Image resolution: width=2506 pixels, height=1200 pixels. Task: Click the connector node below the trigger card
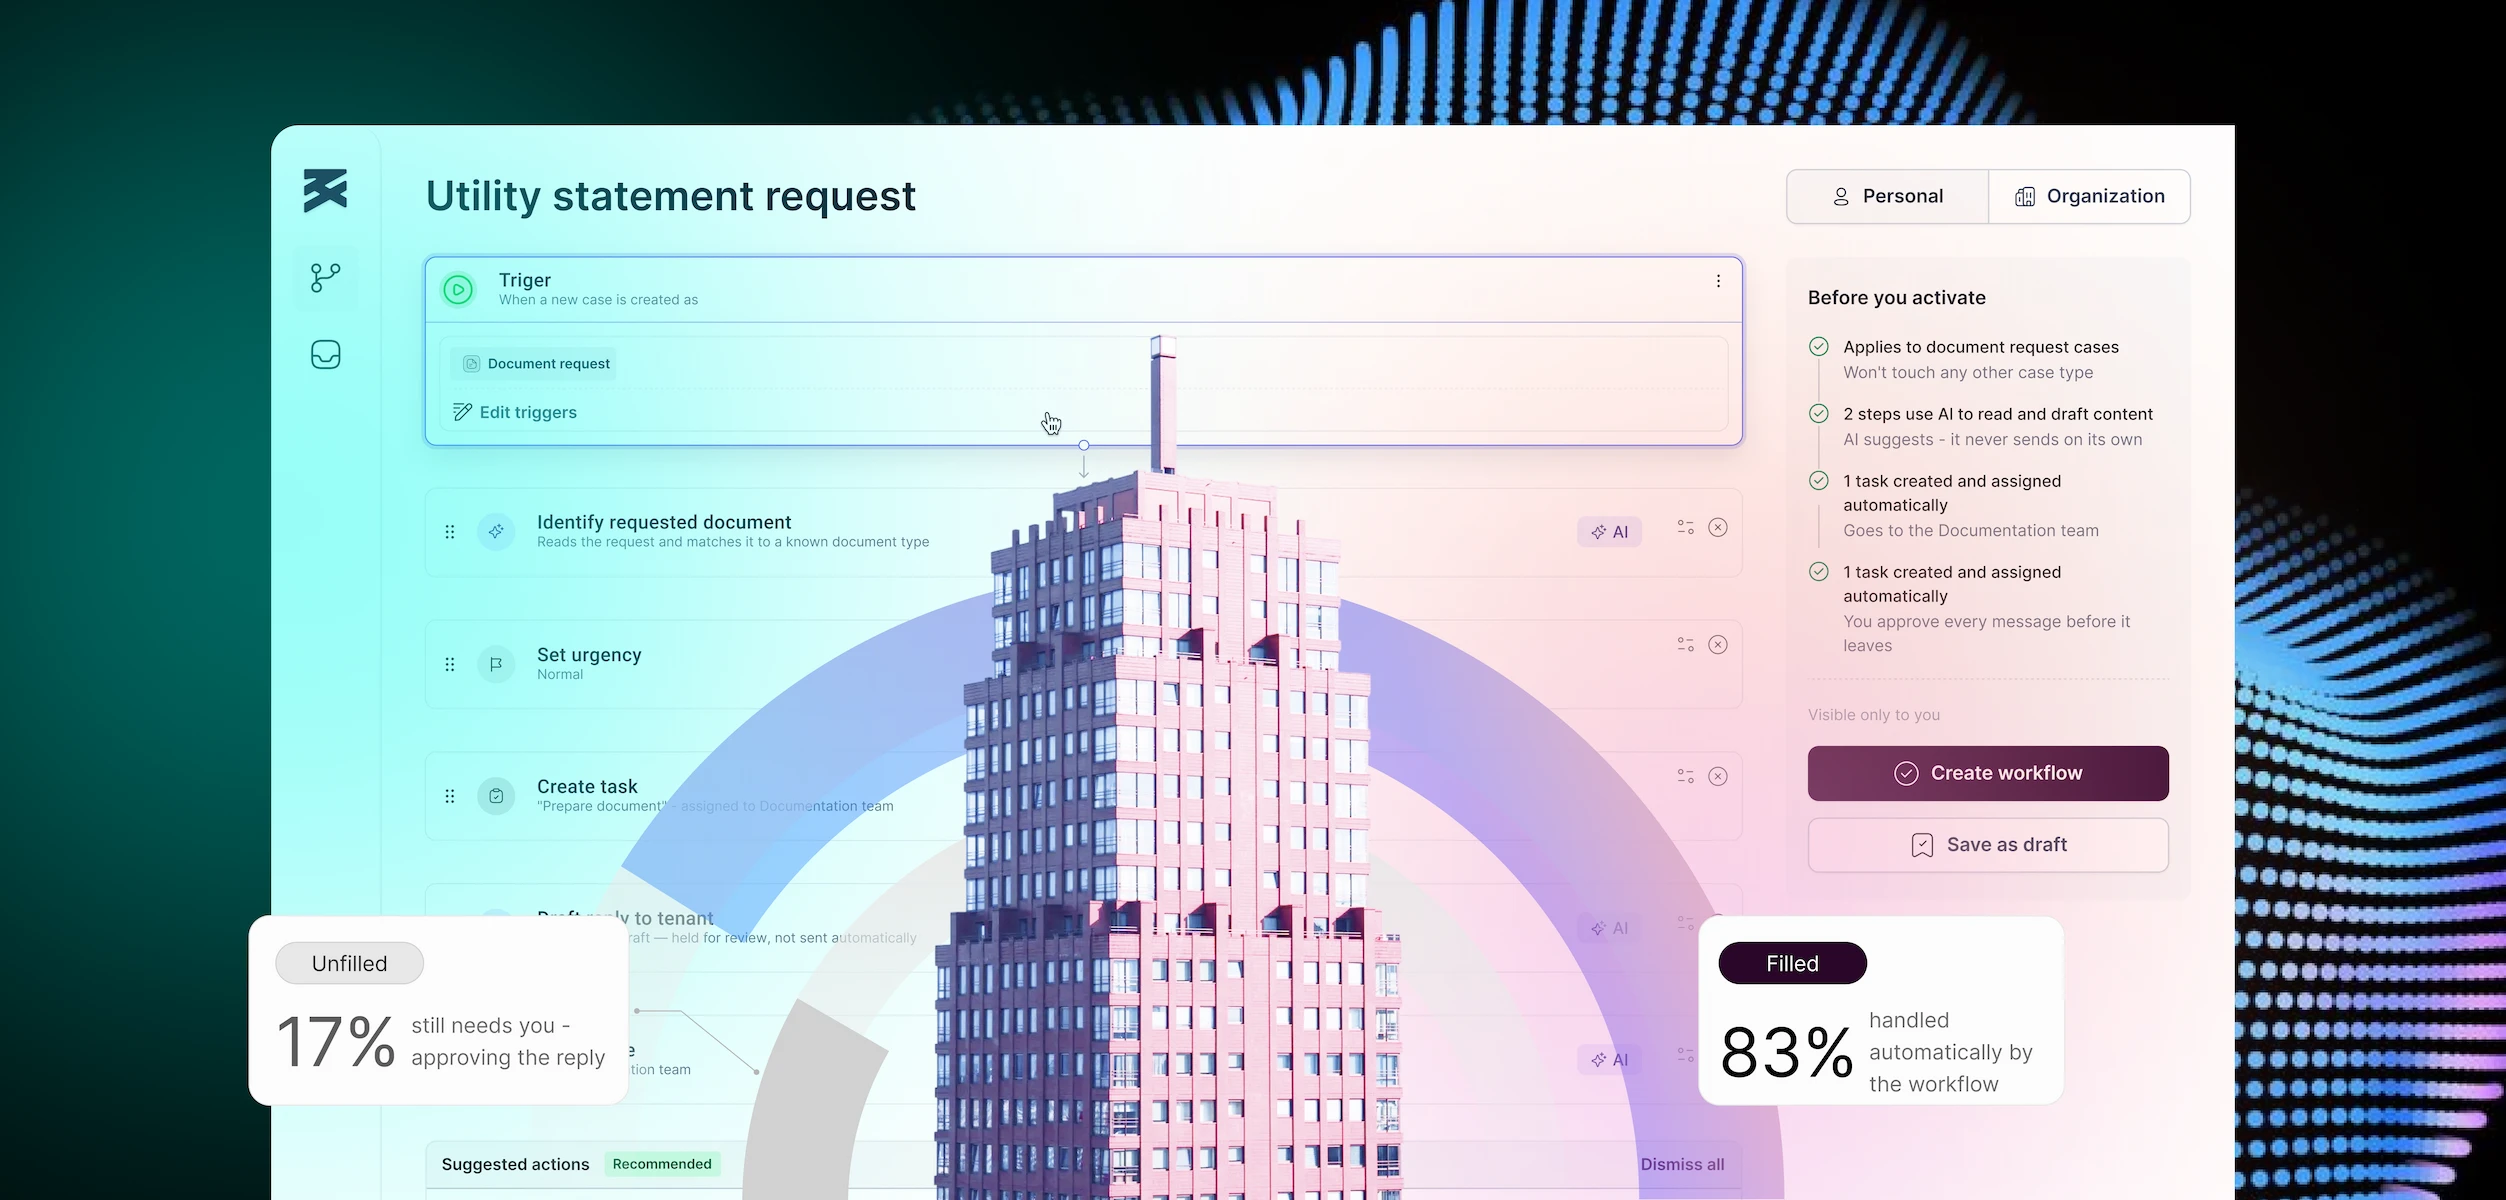[1083, 445]
